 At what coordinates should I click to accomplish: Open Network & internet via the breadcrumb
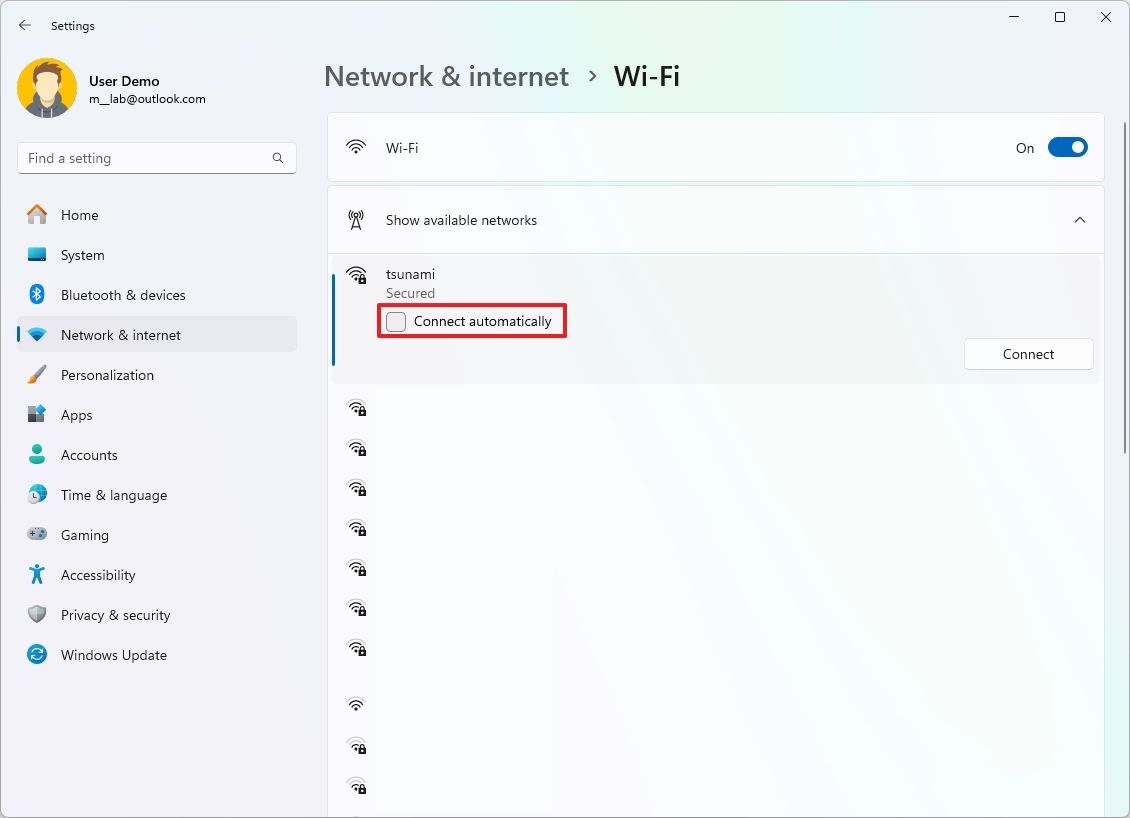click(x=446, y=76)
